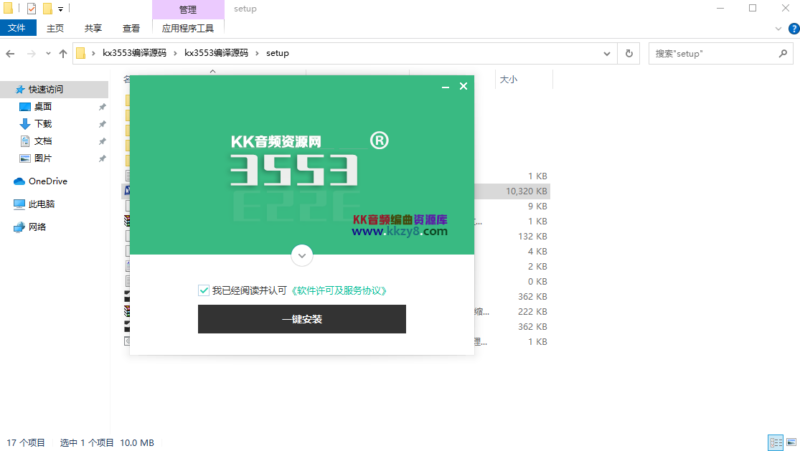Screen dimensions: 800x451
Task: Go back with Explorer back arrow
Action: coord(10,54)
